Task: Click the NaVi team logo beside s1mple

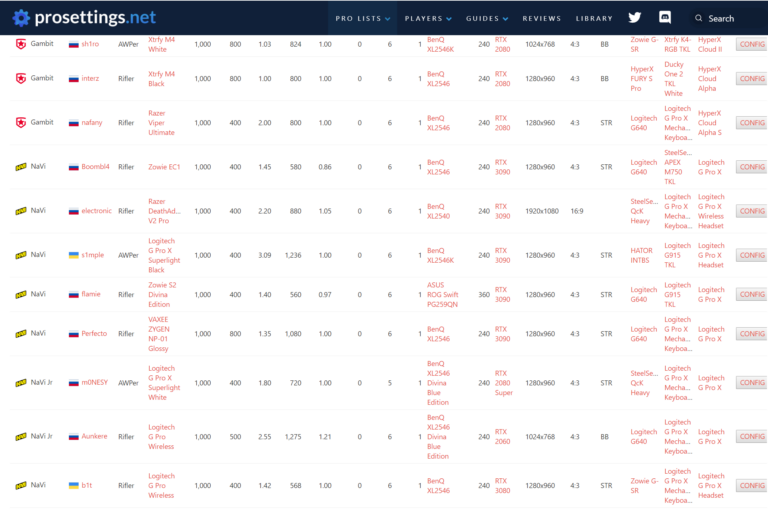Action: [21, 255]
